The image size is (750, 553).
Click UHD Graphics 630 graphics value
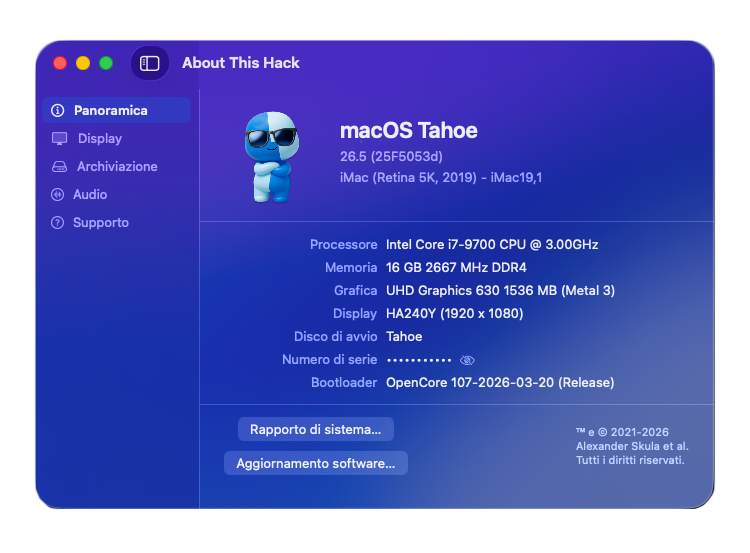[x=500, y=290]
